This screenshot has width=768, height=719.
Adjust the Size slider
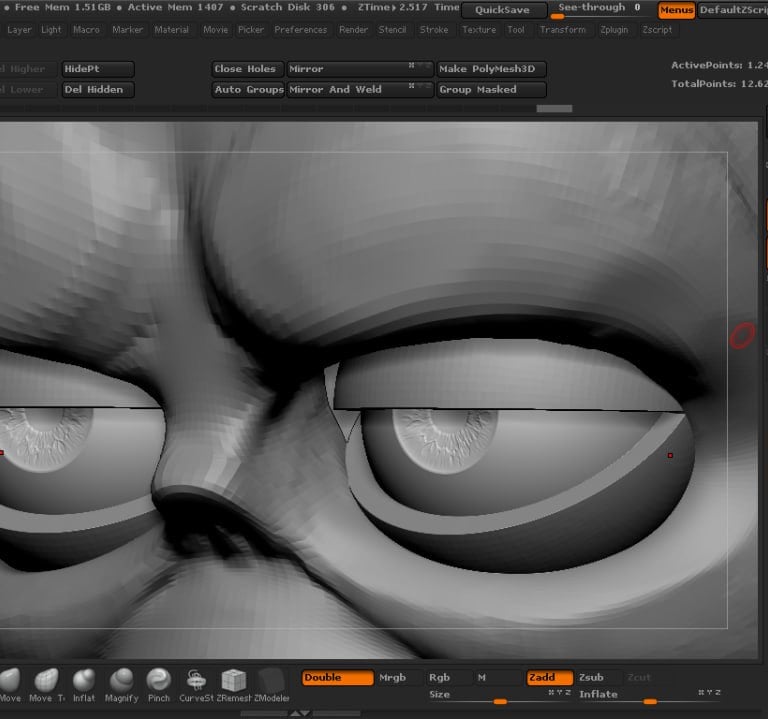[x=500, y=697]
